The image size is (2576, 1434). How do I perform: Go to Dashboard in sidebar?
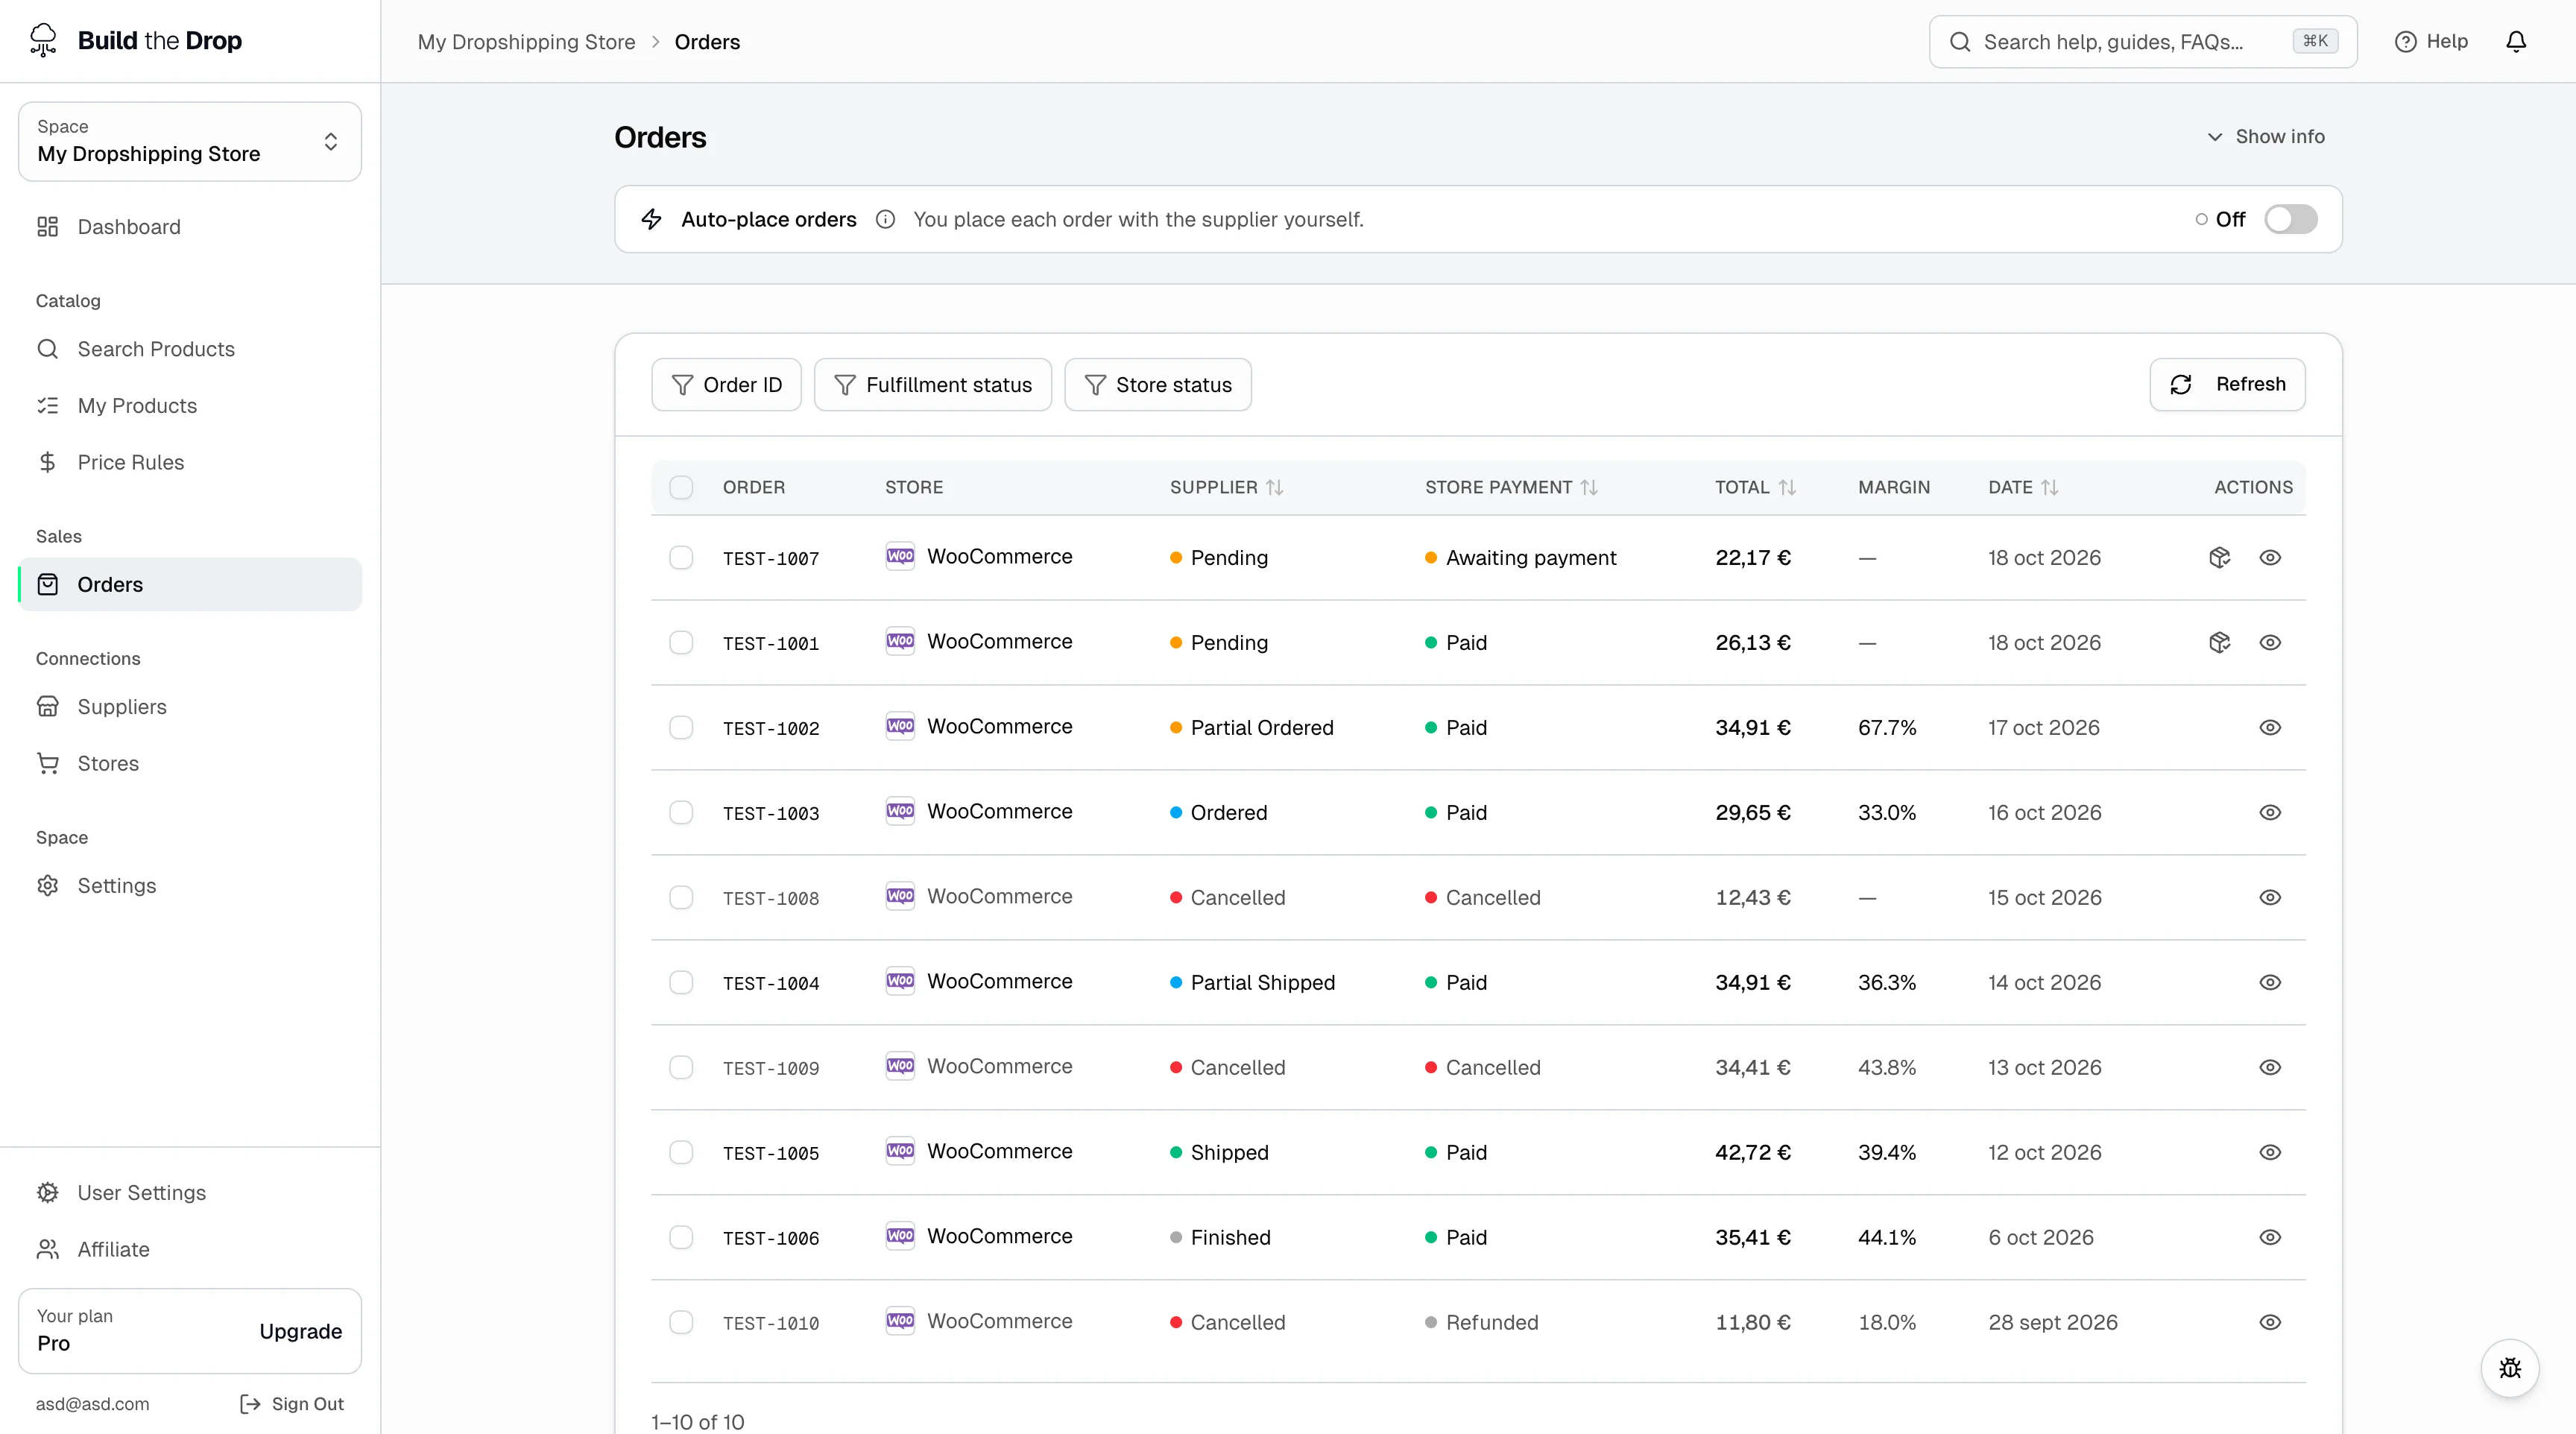click(190, 227)
